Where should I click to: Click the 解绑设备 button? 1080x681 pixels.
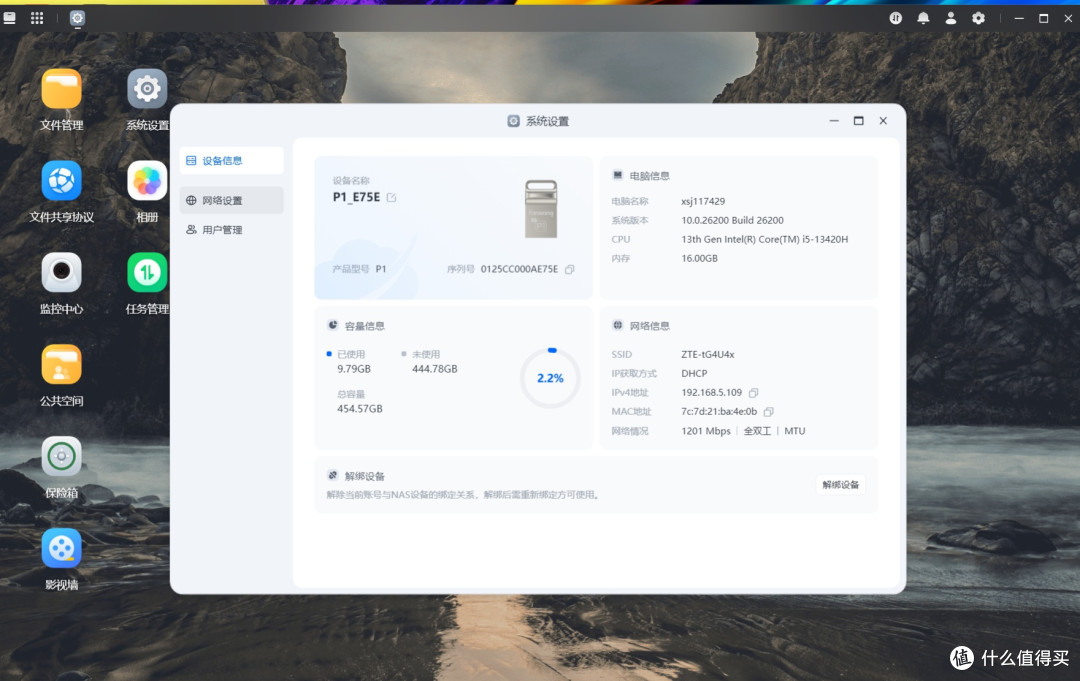840,485
